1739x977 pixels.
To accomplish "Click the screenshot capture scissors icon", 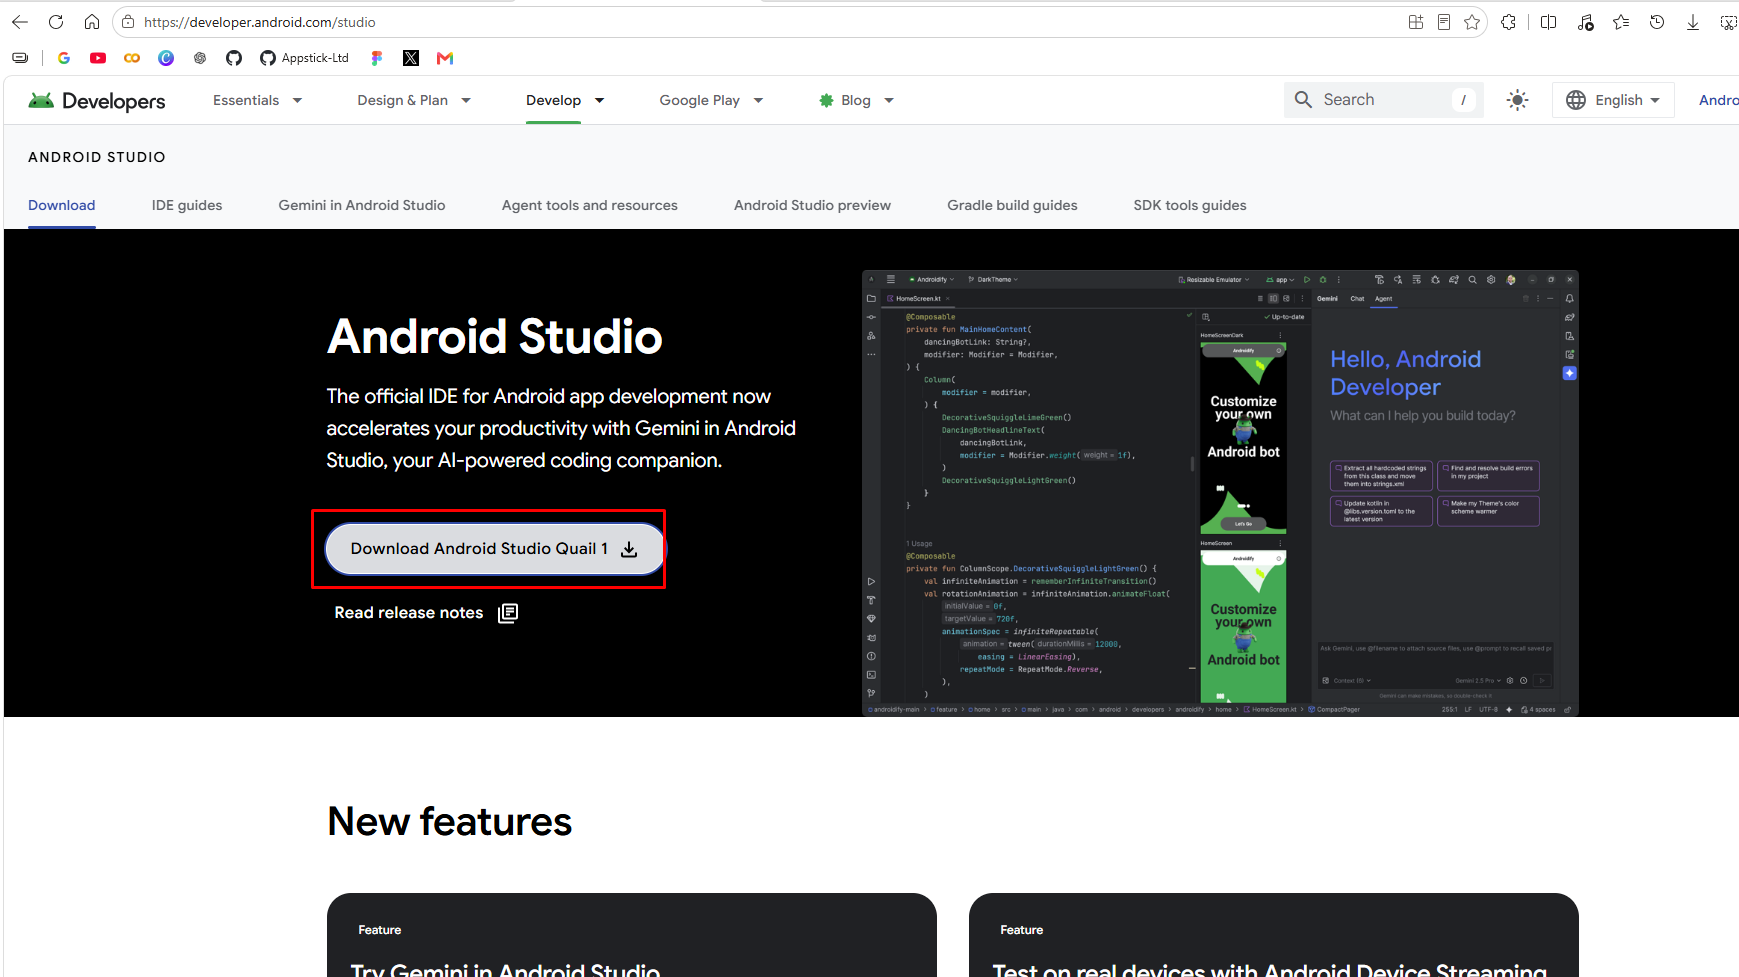I will click(1728, 22).
